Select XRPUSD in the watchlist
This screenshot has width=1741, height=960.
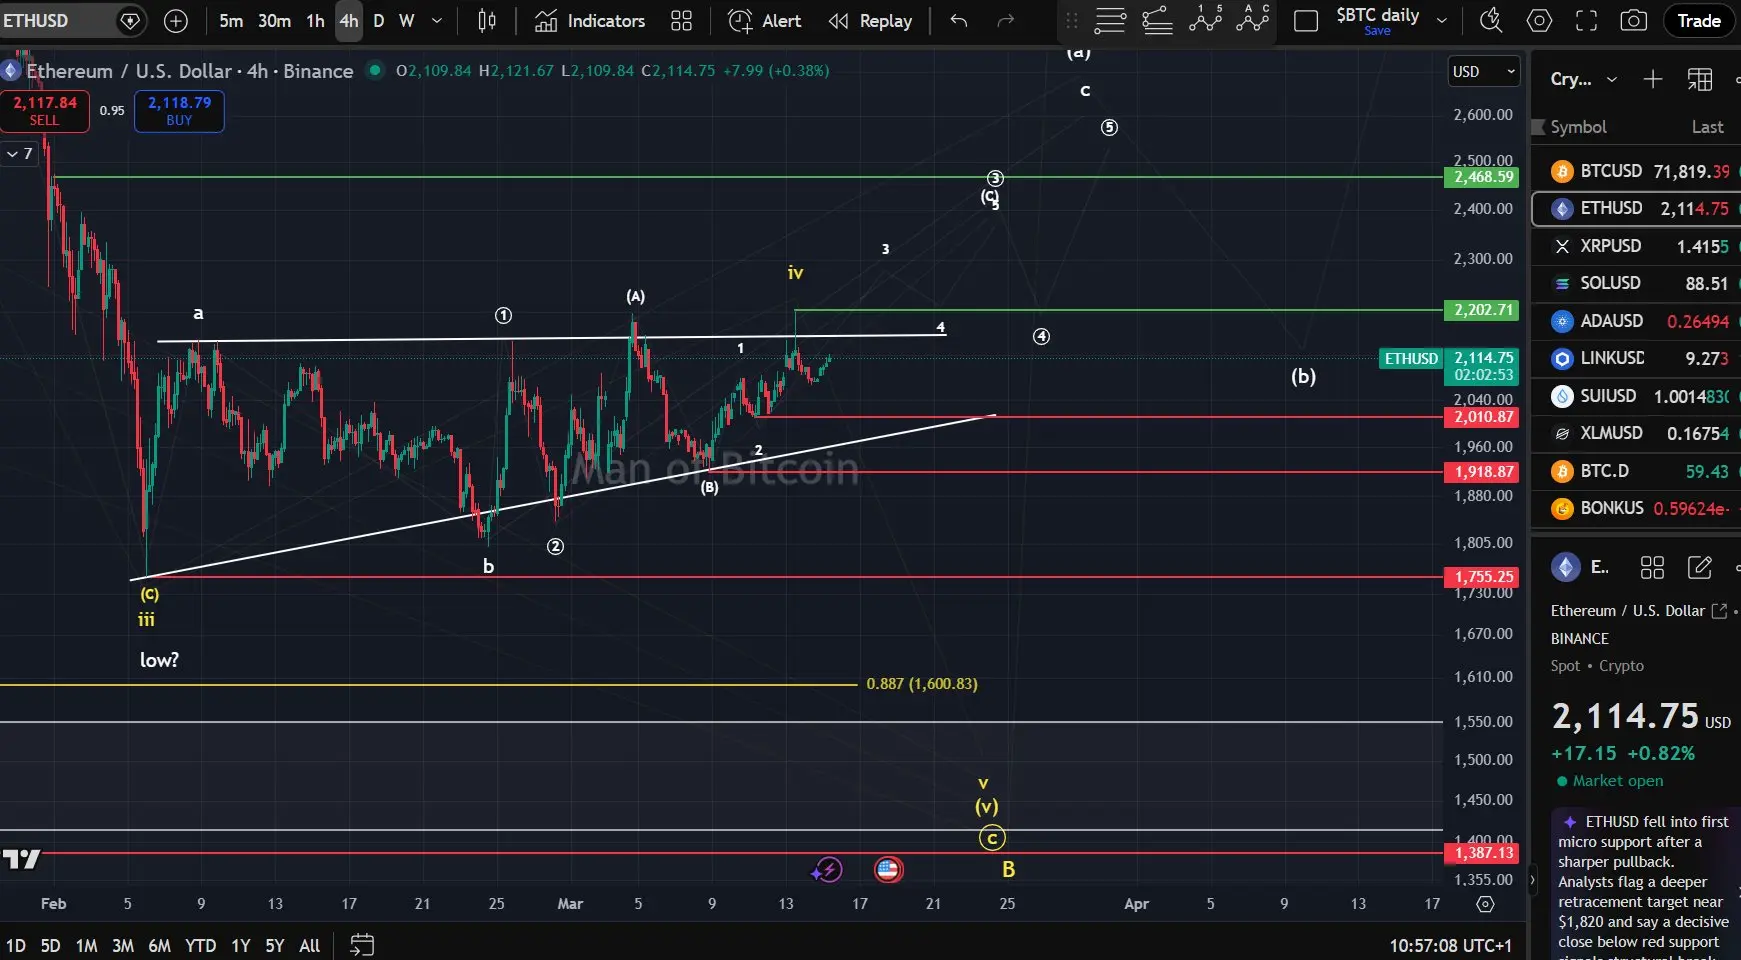pos(1636,246)
